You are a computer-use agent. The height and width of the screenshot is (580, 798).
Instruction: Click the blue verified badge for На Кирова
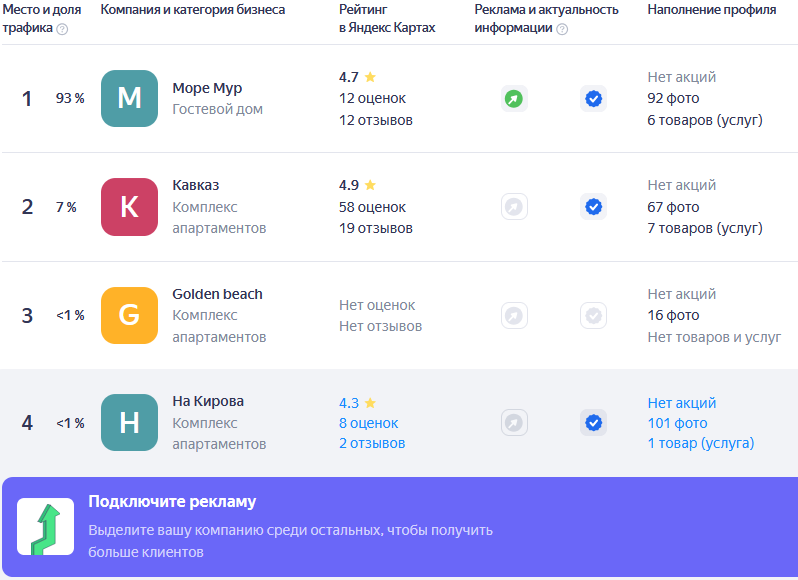pyautogui.click(x=593, y=423)
